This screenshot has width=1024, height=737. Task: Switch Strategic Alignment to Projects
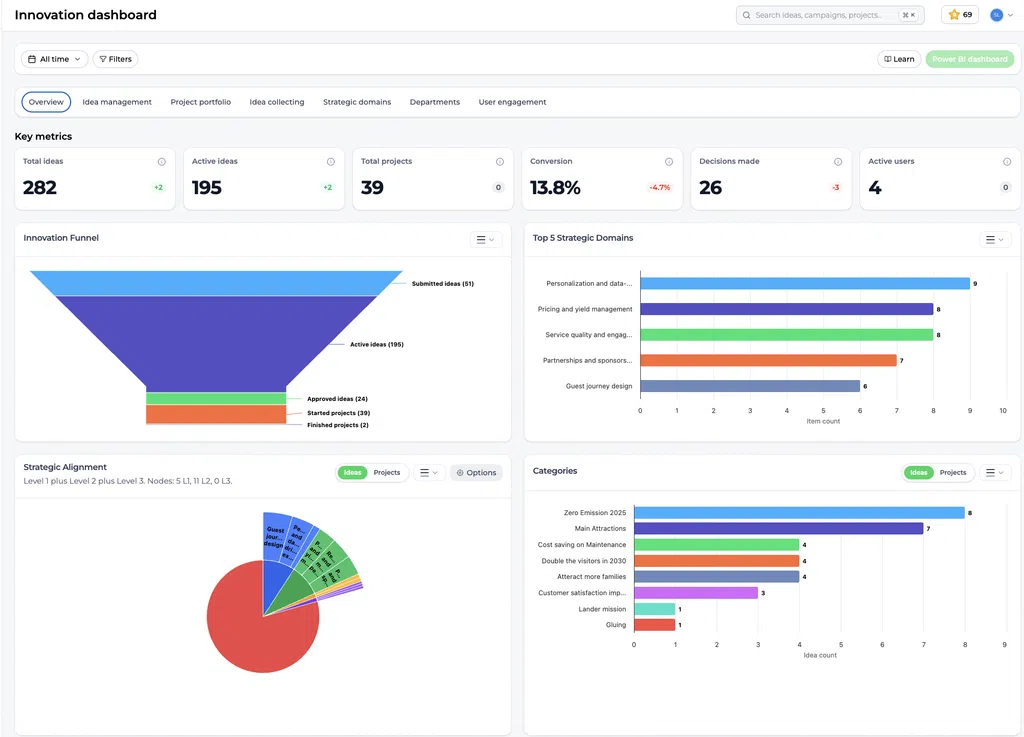click(x=387, y=473)
